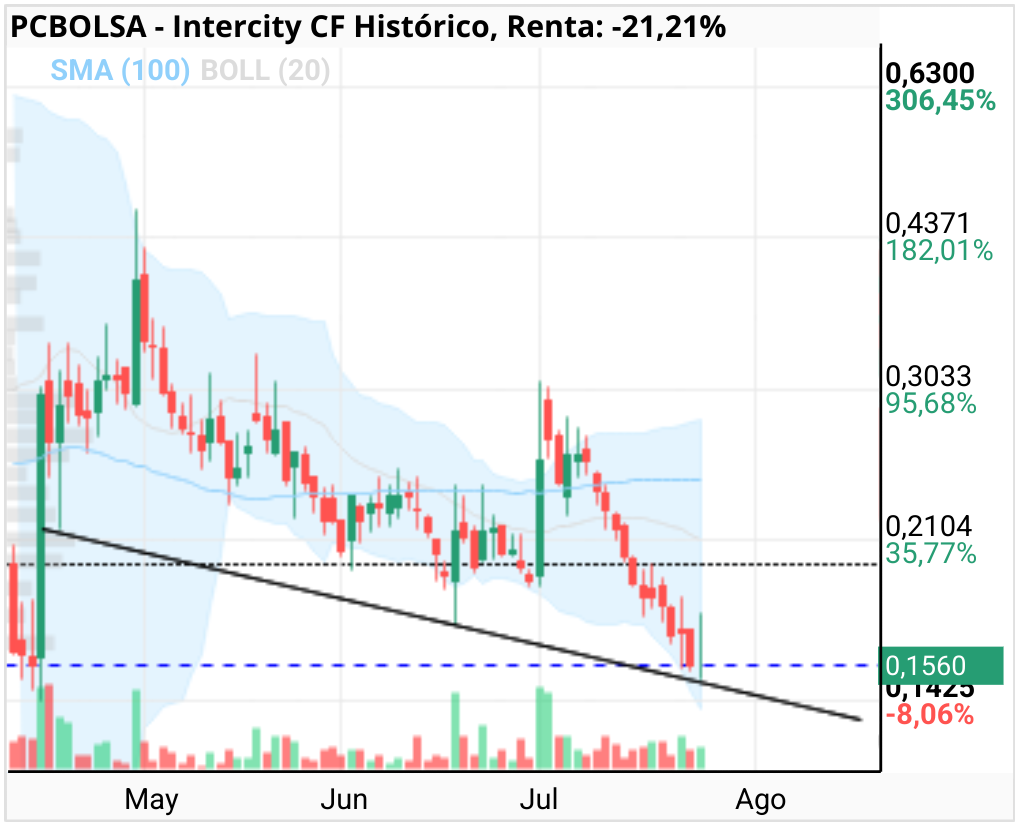Click the BOLL (20) indicator label
The width and height of the screenshot is (1019, 826).
[265, 70]
